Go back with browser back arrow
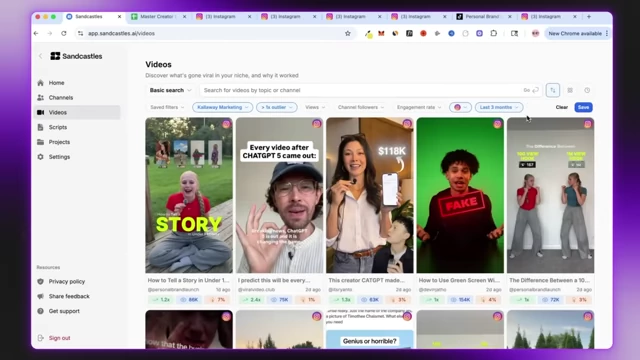The width and height of the screenshot is (640, 360). [36, 33]
